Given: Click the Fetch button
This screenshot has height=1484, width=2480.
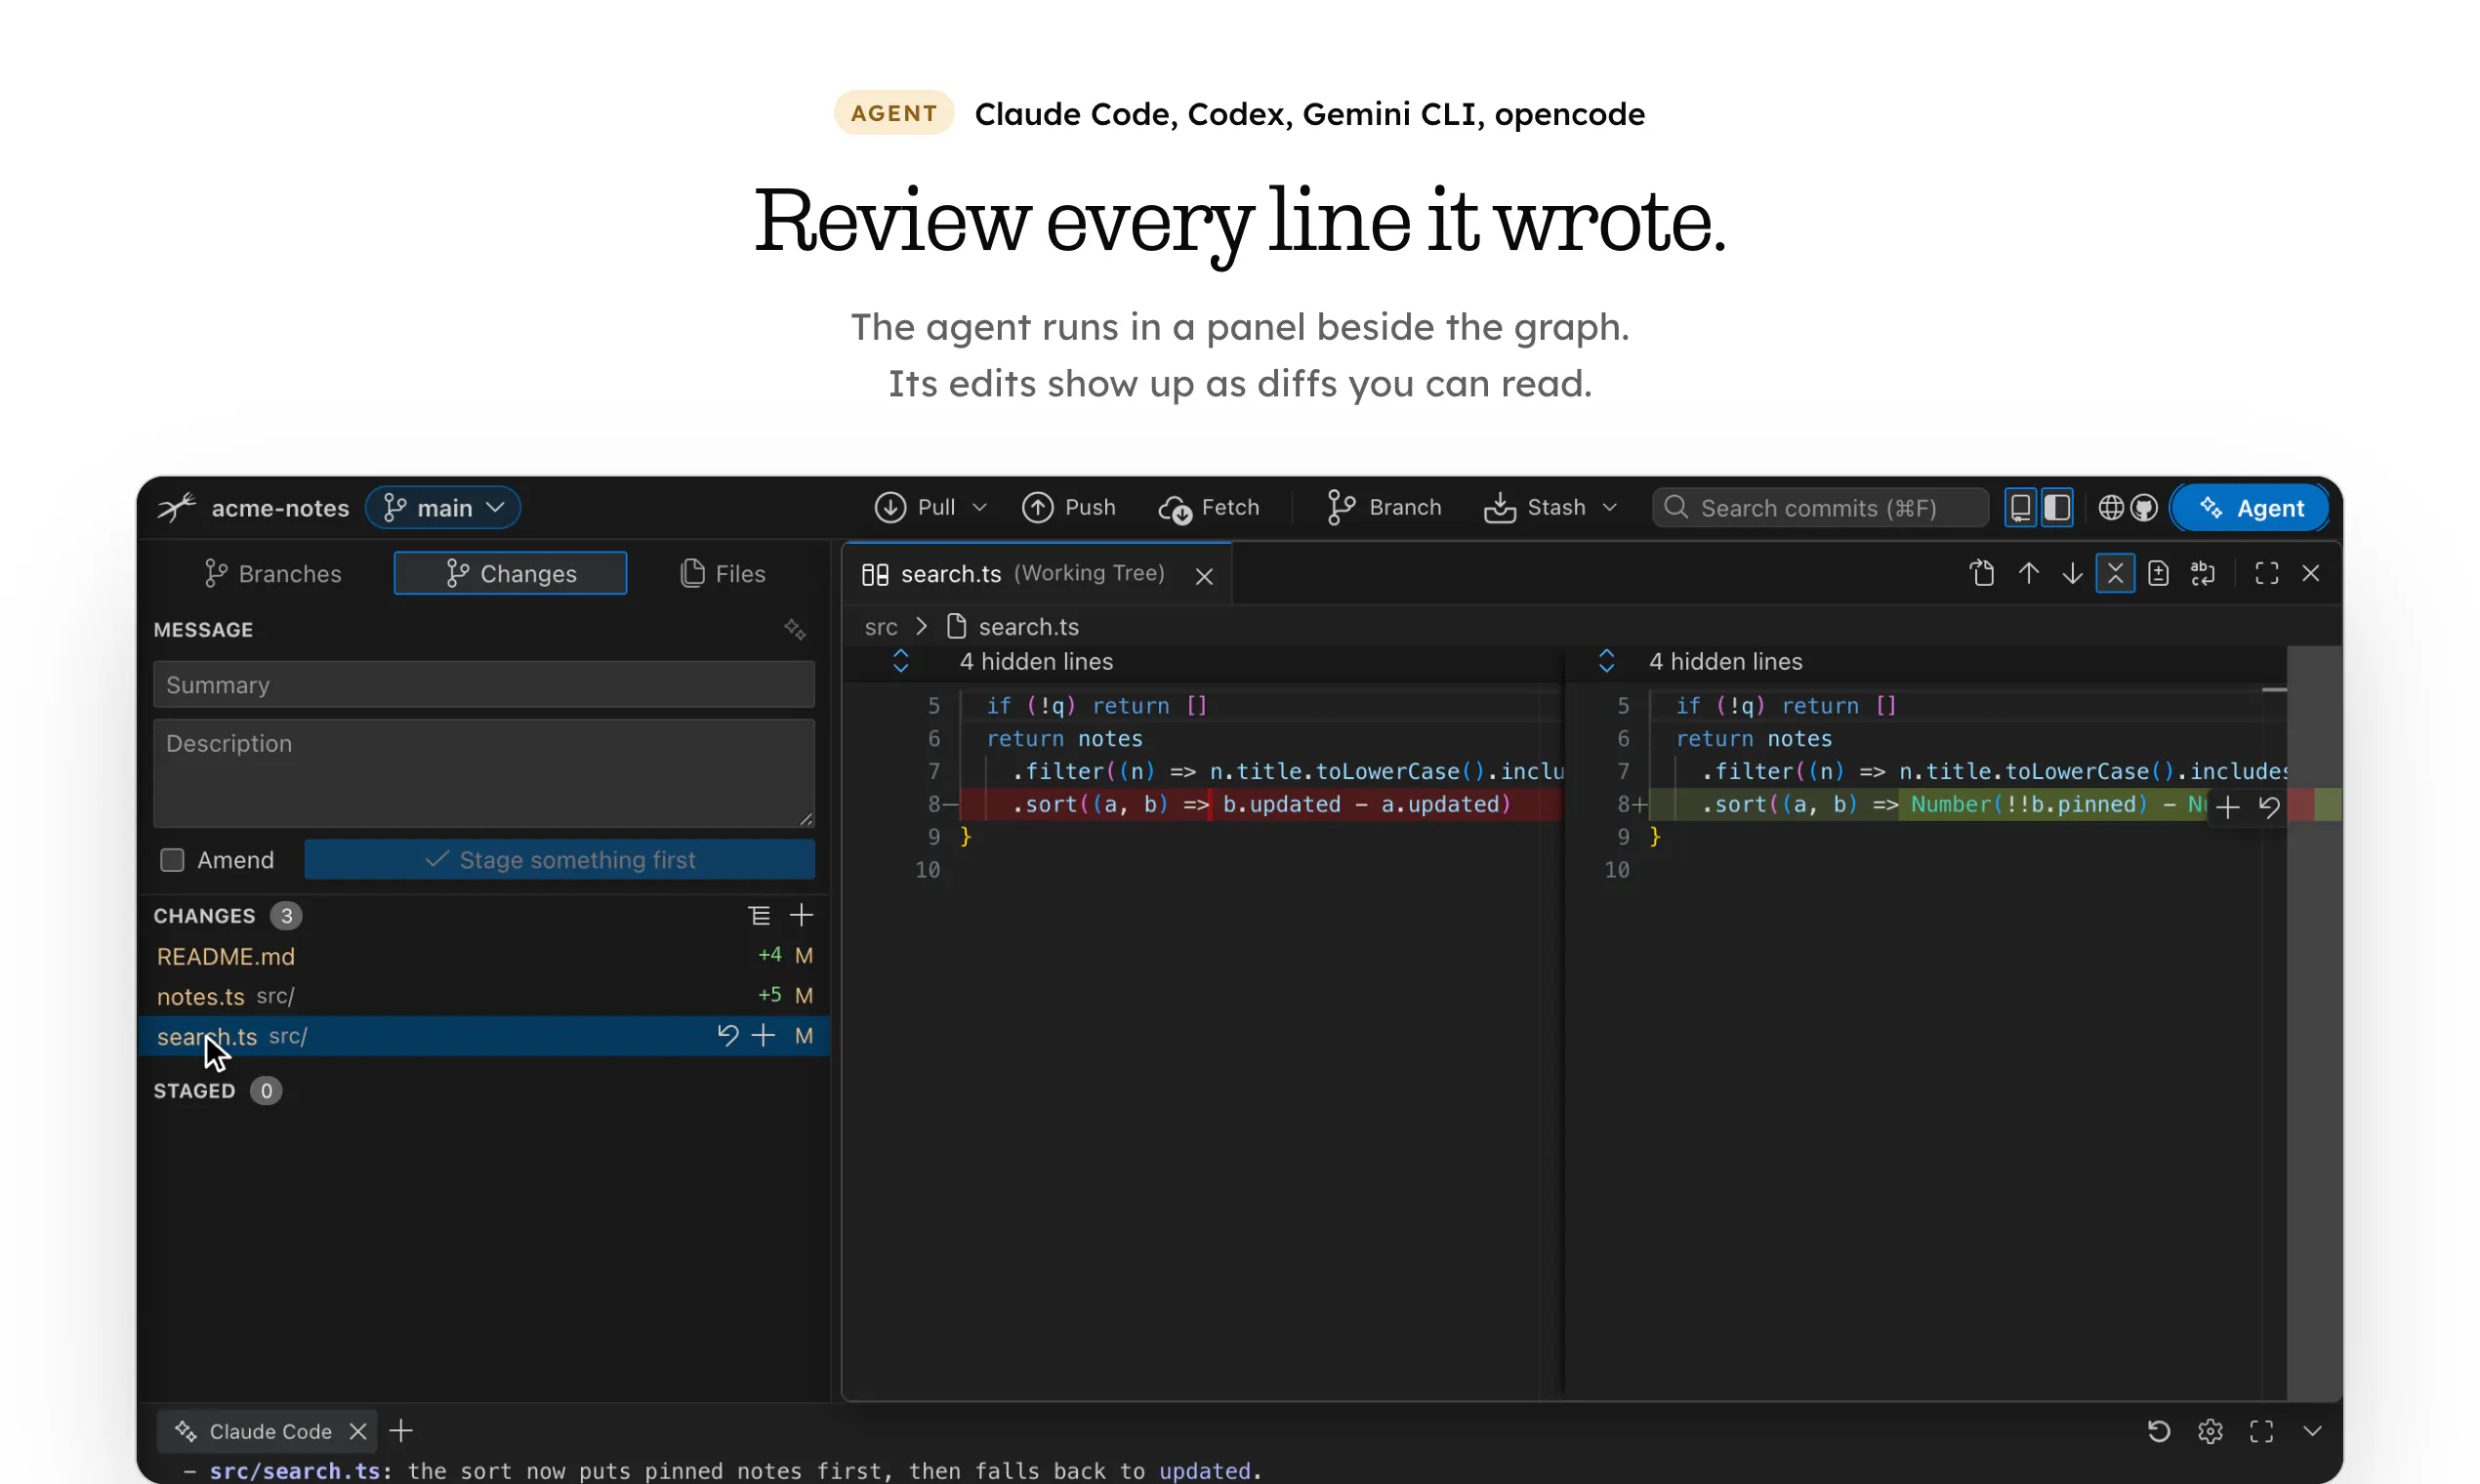Looking at the screenshot, I should 1208,508.
